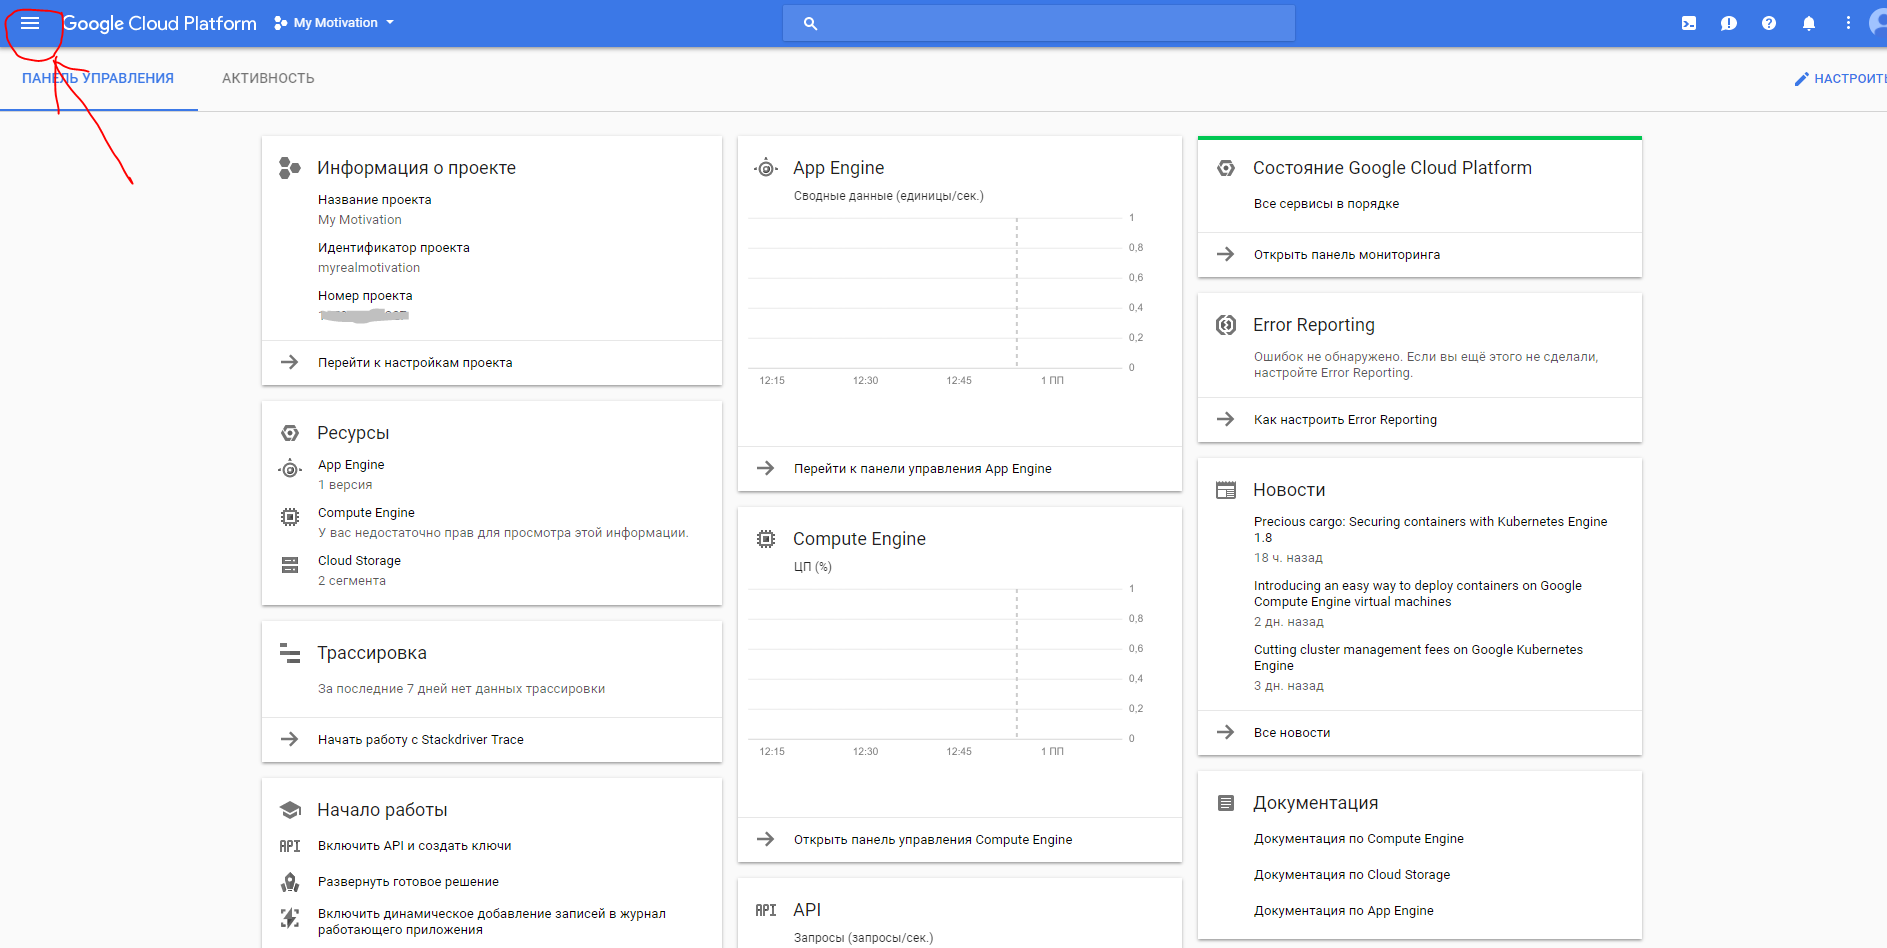The image size is (1887, 948).
Task: Switch to the АКТИВНОСТЬ tab
Action: (x=268, y=78)
